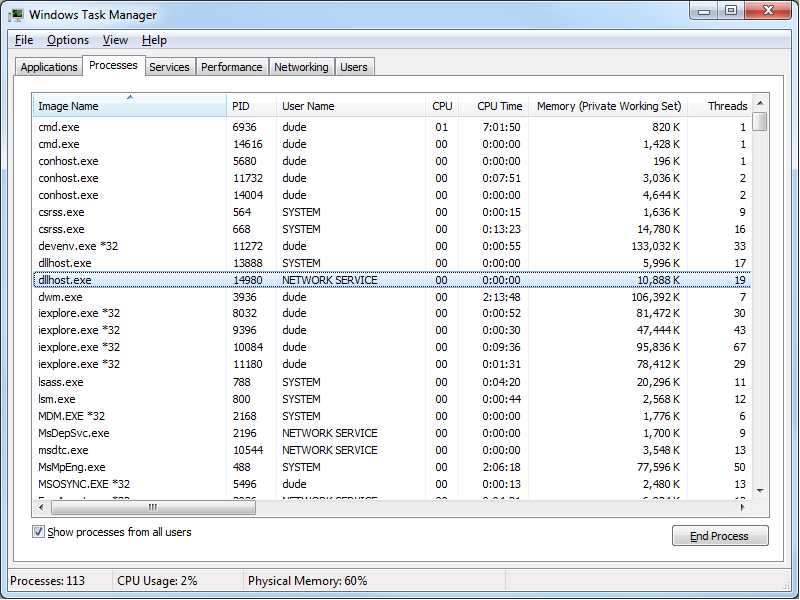Click the horizontal scrollbar left arrow
Viewport: 800px width, 600px height.
[x=41, y=507]
